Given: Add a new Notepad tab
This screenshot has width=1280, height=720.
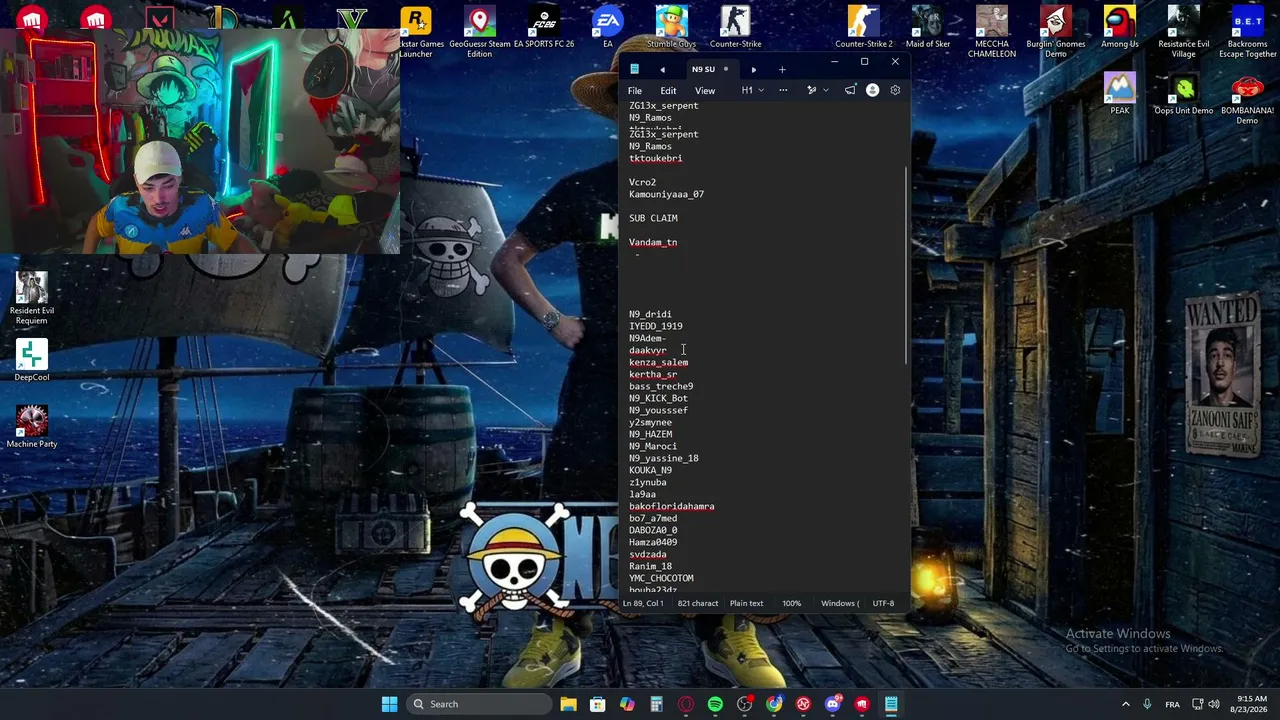Looking at the screenshot, I should tap(782, 69).
